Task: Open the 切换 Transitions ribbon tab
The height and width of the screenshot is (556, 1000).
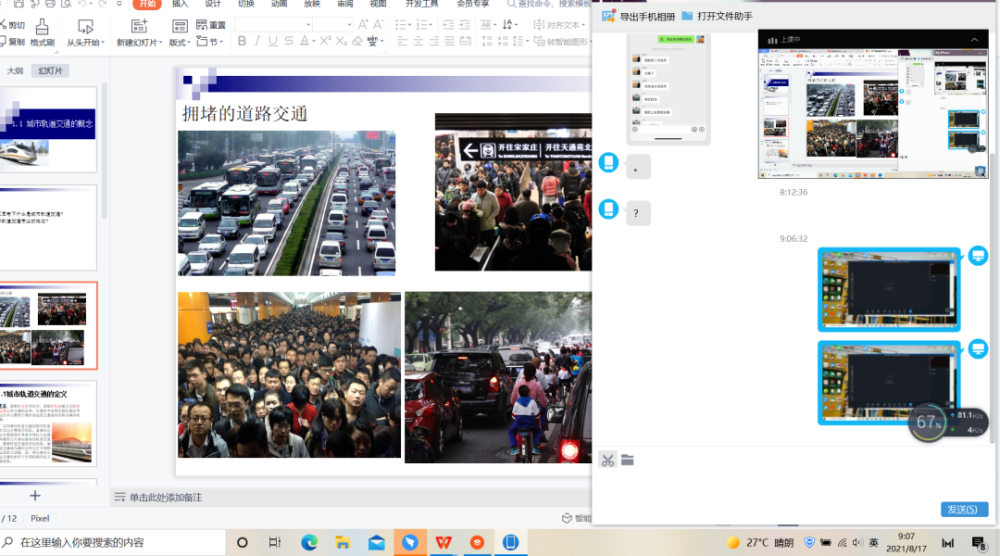Action: [246, 4]
